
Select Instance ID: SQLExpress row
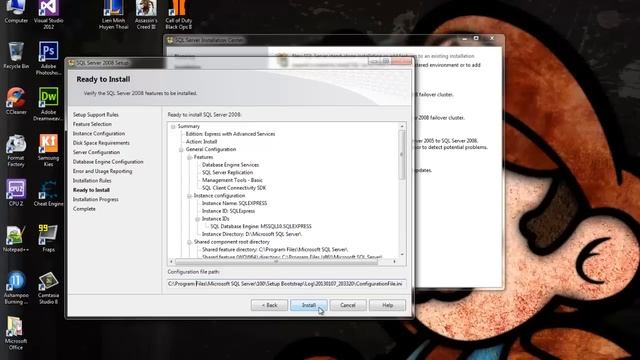[228, 211]
